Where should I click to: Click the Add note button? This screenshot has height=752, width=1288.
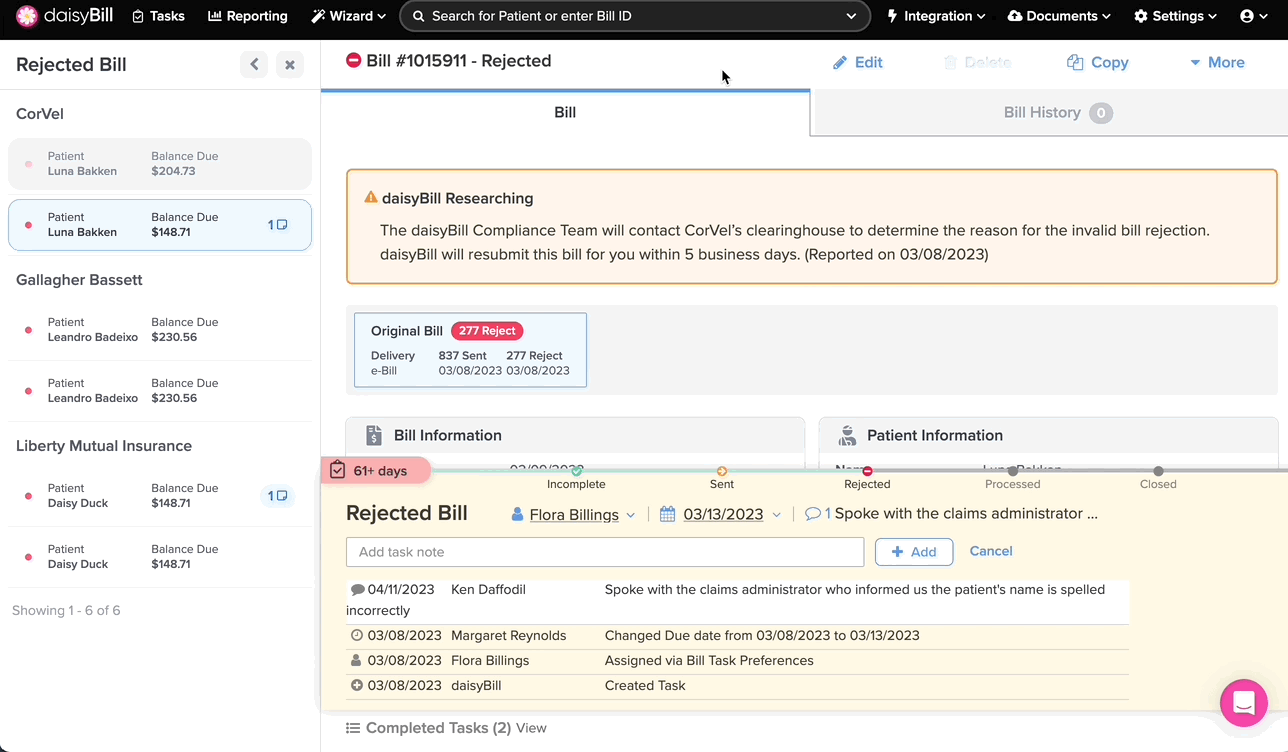pyautogui.click(x=914, y=552)
